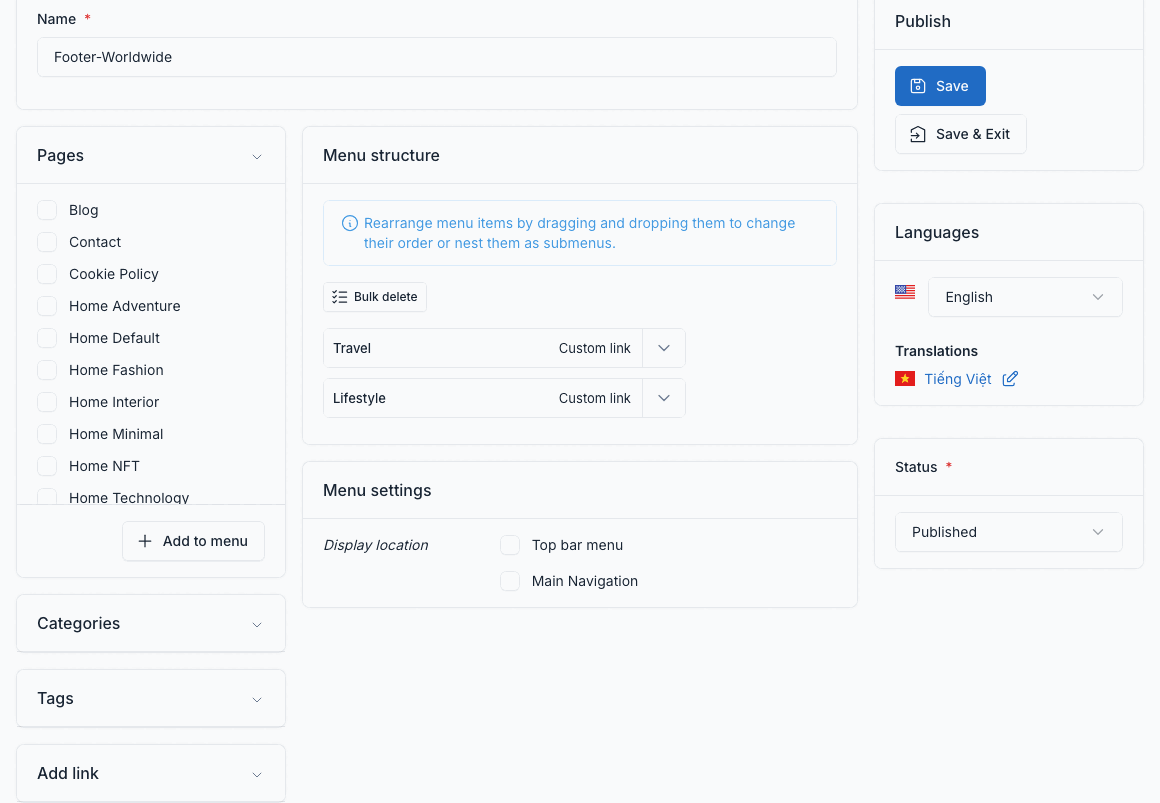Screen dimensions: 1160x803
Task: Tick the Contact page checkbox
Action: click(x=47, y=242)
